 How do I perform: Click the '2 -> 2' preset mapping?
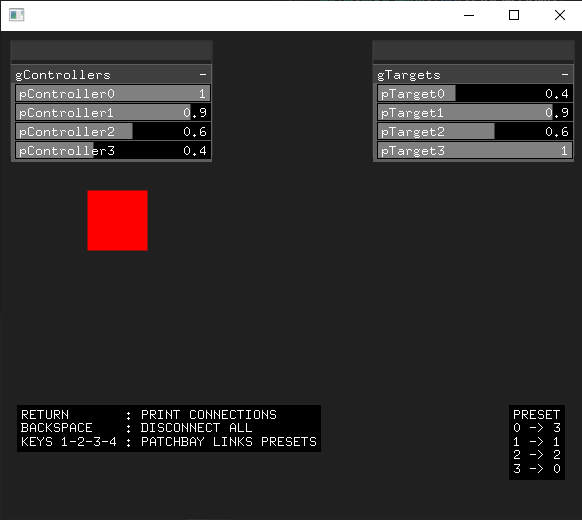[x=536, y=455]
